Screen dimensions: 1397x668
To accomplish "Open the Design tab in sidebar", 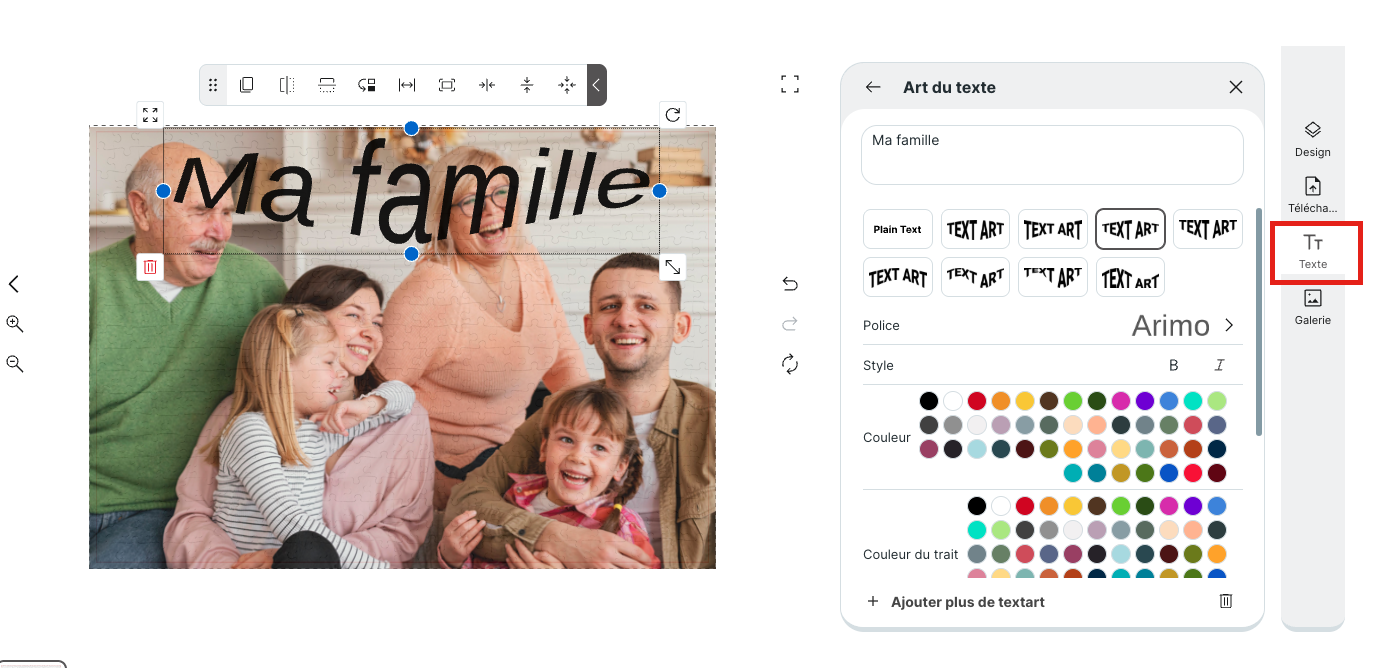I will tap(1313, 140).
